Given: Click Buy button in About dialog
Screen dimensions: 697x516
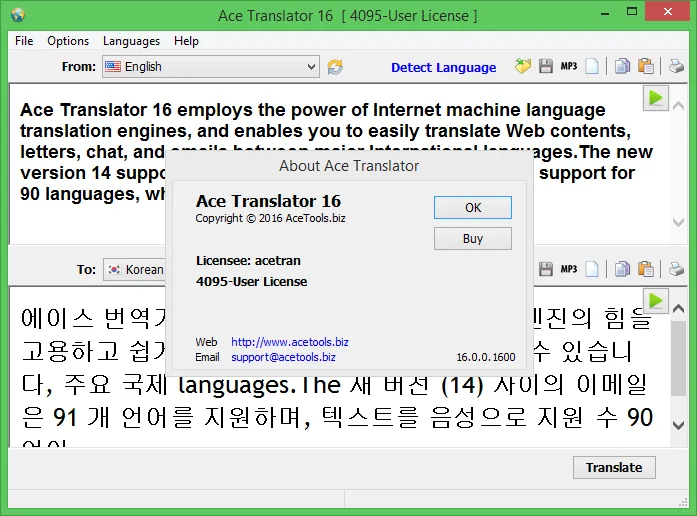Looking at the screenshot, I should [473, 239].
